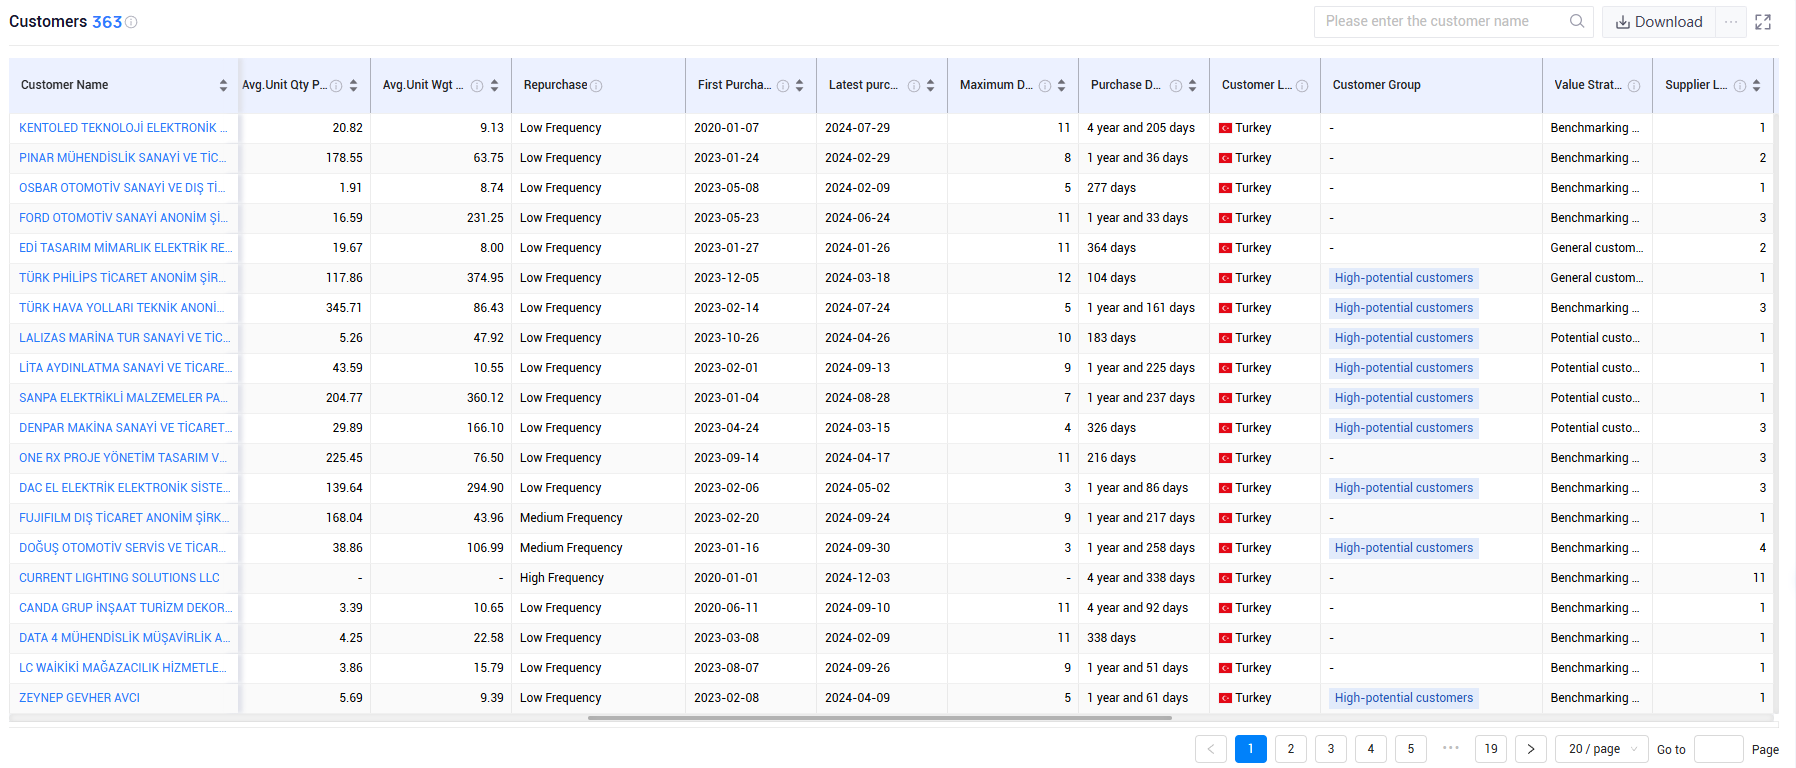The height and width of the screenshot is (768, 1796).
Task: Sort the Latest purchase column
Action: coord(930,86)
